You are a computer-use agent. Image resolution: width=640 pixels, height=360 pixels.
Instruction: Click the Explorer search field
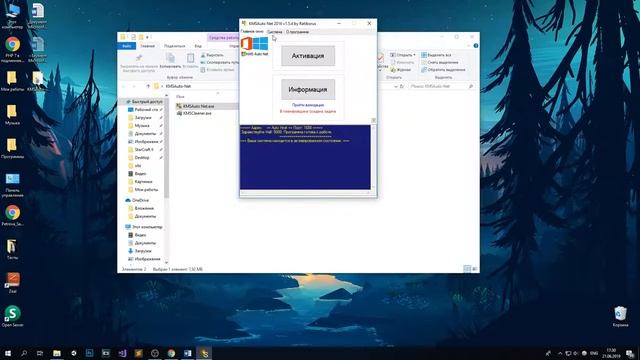coord(441,87)
